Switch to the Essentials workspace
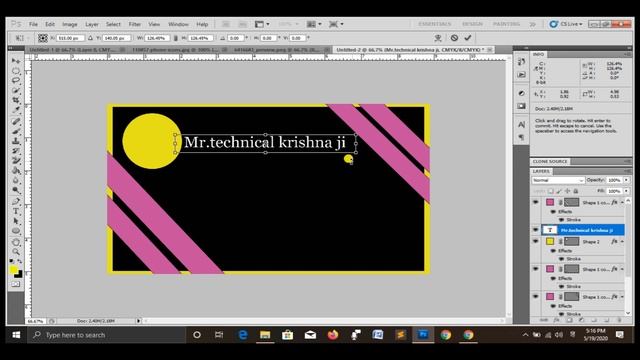The image size is (640, 360). pyautogui.click(x=435, y=24)
